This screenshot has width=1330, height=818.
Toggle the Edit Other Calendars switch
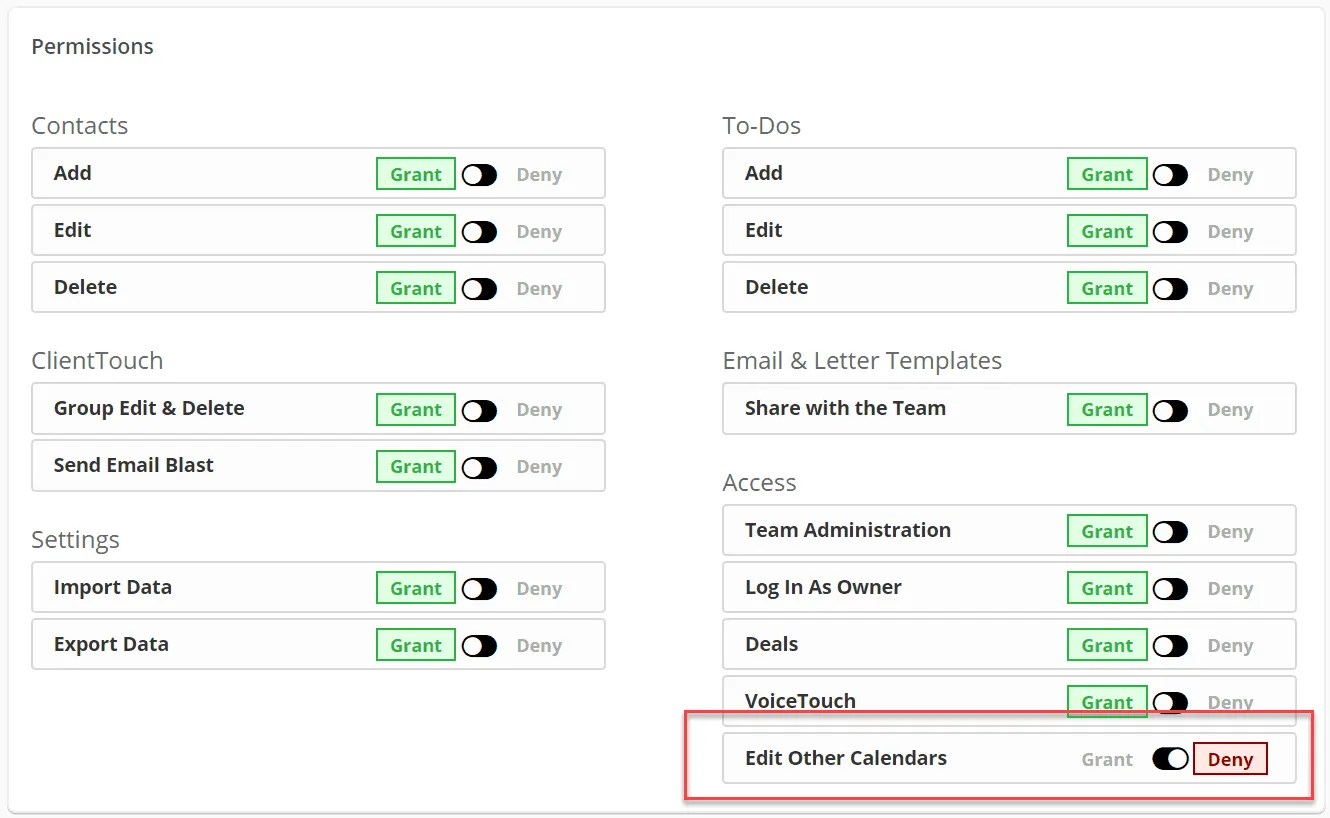click(1170, 759)
